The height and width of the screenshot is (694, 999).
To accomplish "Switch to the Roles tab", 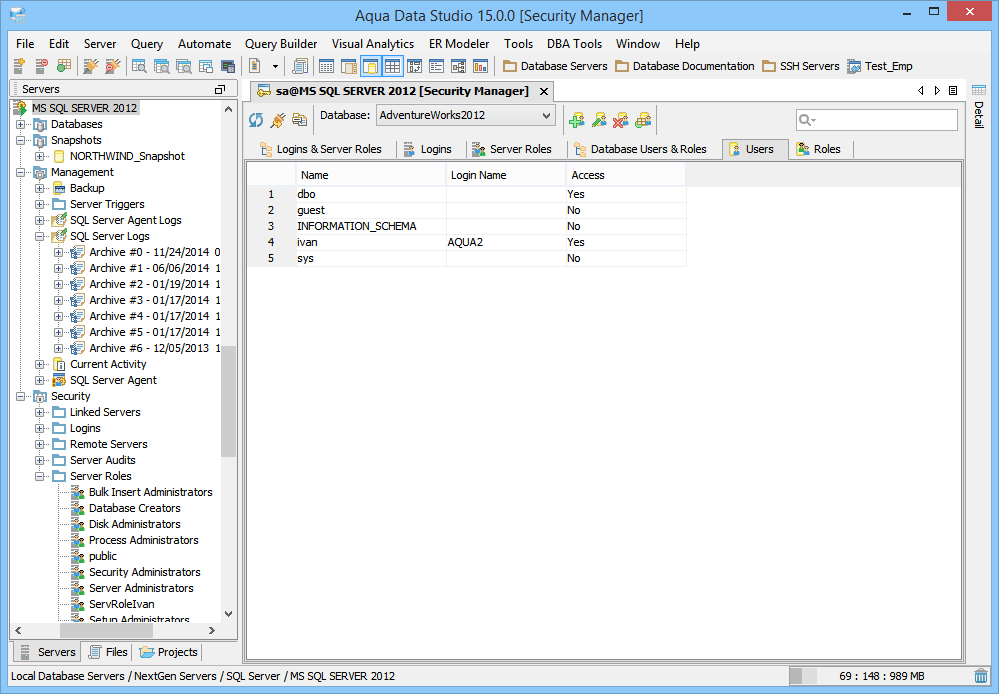I will (x=819, y=149).
